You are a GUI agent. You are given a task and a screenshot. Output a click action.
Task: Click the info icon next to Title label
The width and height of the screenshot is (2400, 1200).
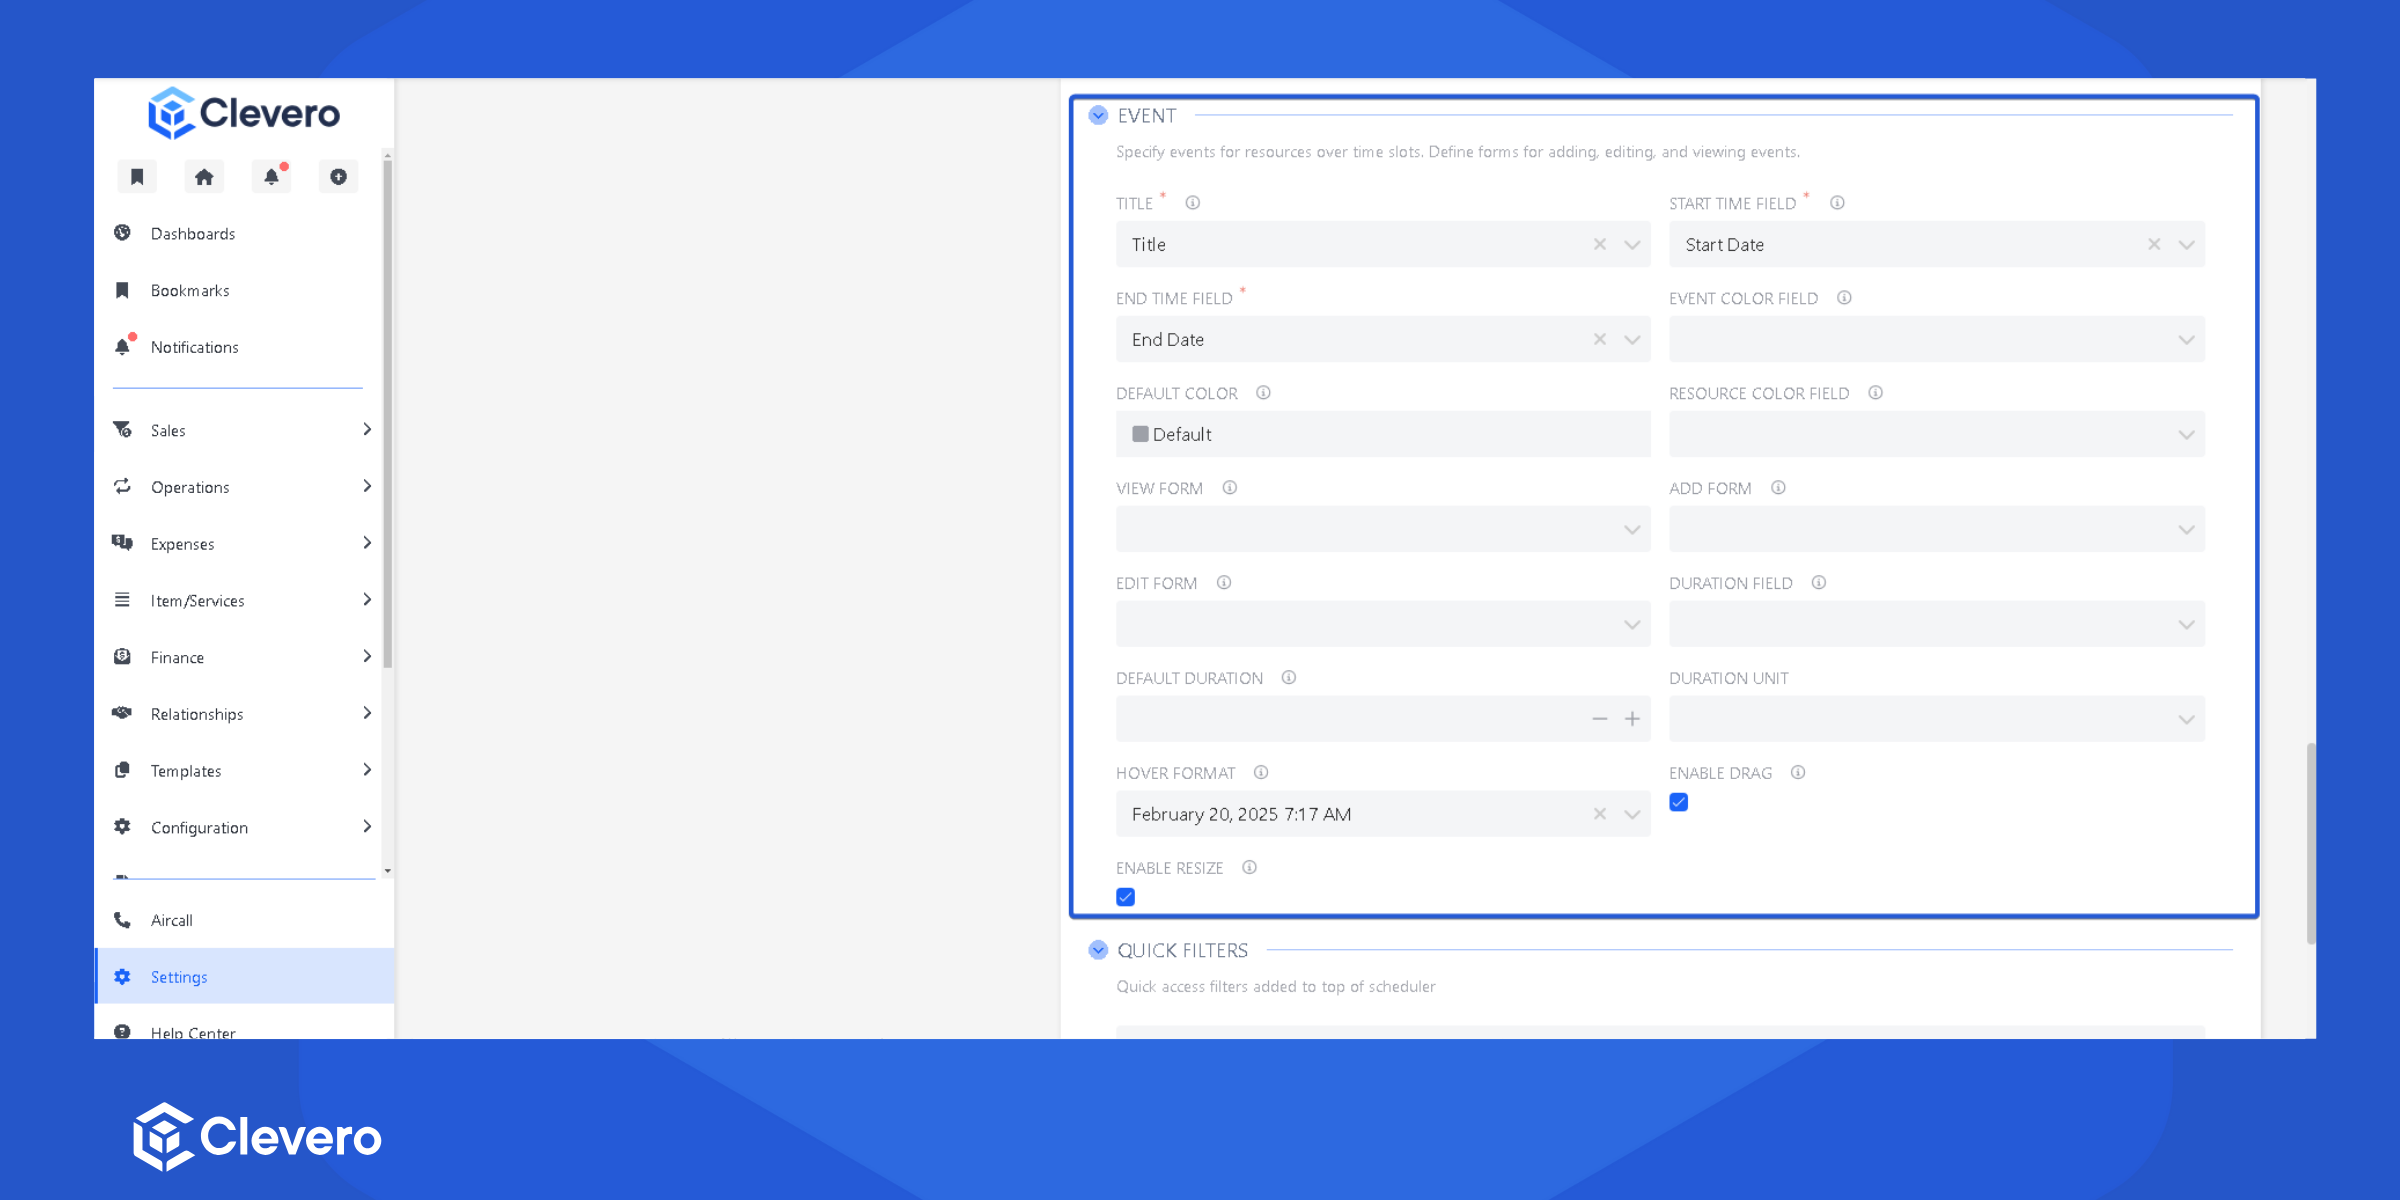pyautogui.click(x=1192, y=203)
